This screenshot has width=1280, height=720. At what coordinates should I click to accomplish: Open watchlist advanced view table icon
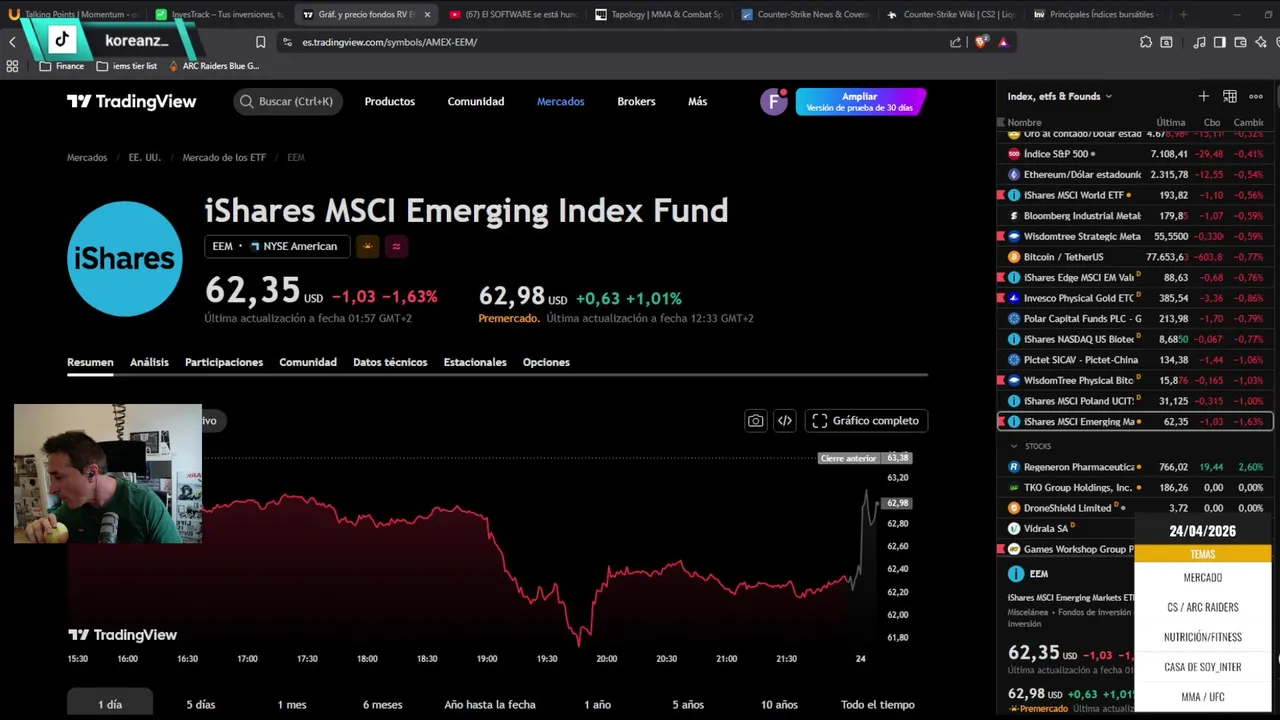1230,96
